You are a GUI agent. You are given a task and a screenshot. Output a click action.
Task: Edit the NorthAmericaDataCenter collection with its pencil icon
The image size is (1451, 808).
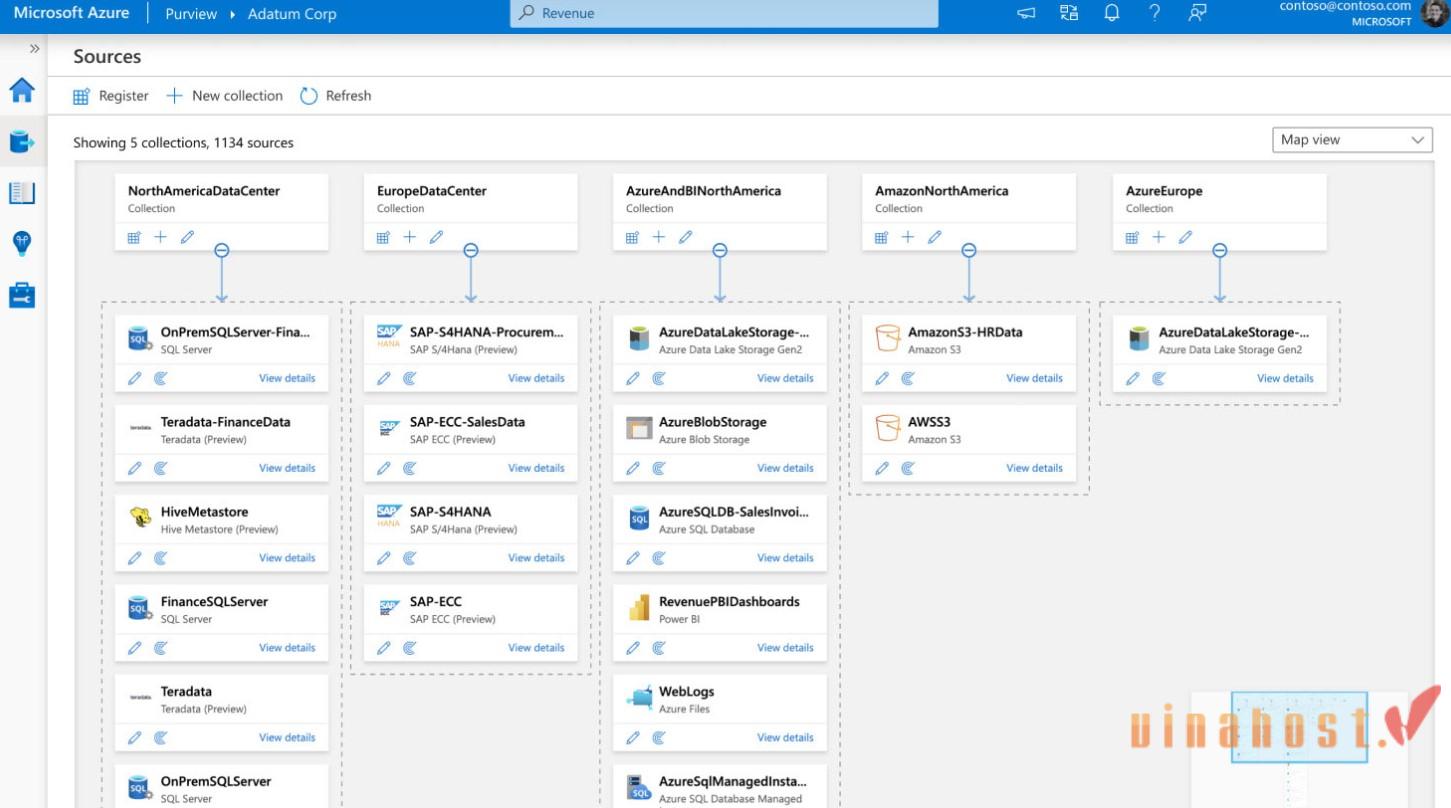pyautogui.click(x=187, y=237)
